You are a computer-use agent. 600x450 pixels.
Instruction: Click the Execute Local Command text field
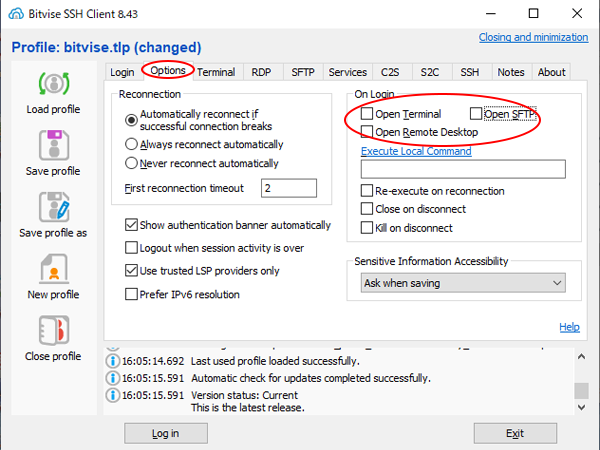tap(463, 169)
